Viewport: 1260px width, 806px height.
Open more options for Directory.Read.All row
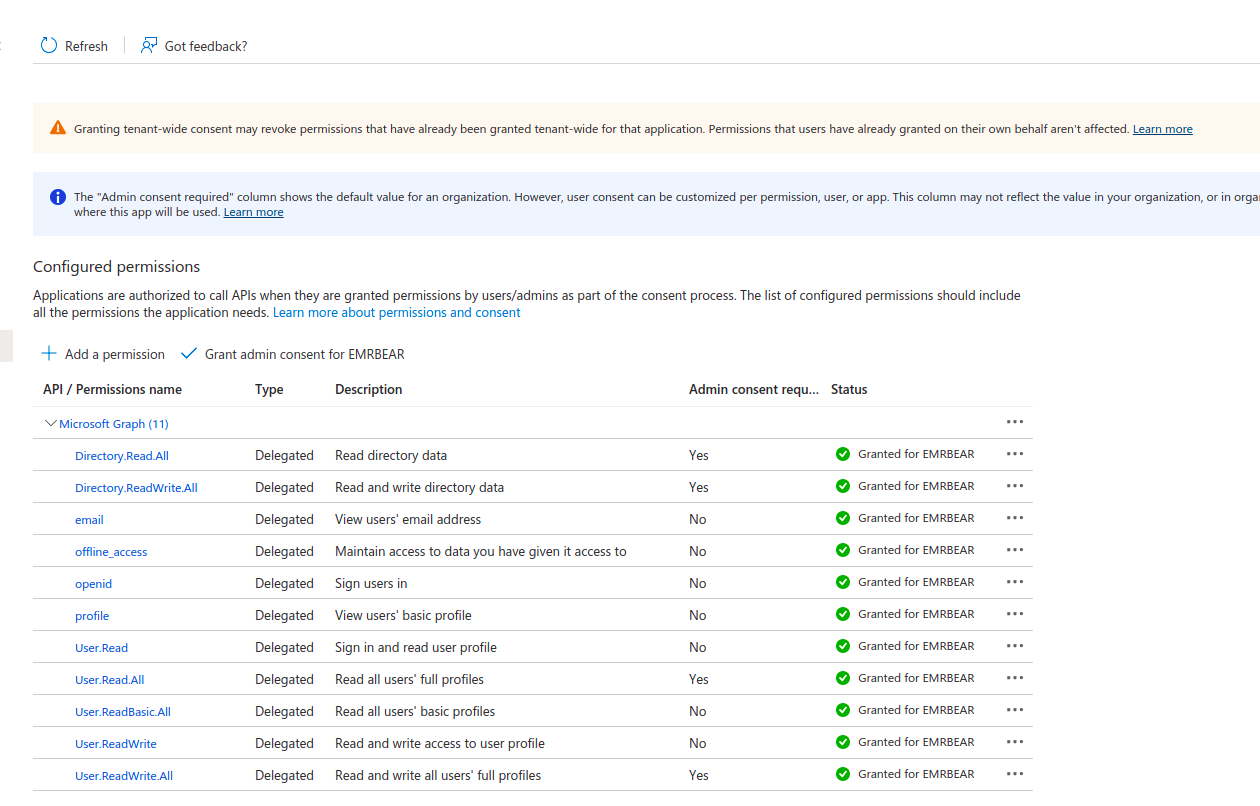1015,454
